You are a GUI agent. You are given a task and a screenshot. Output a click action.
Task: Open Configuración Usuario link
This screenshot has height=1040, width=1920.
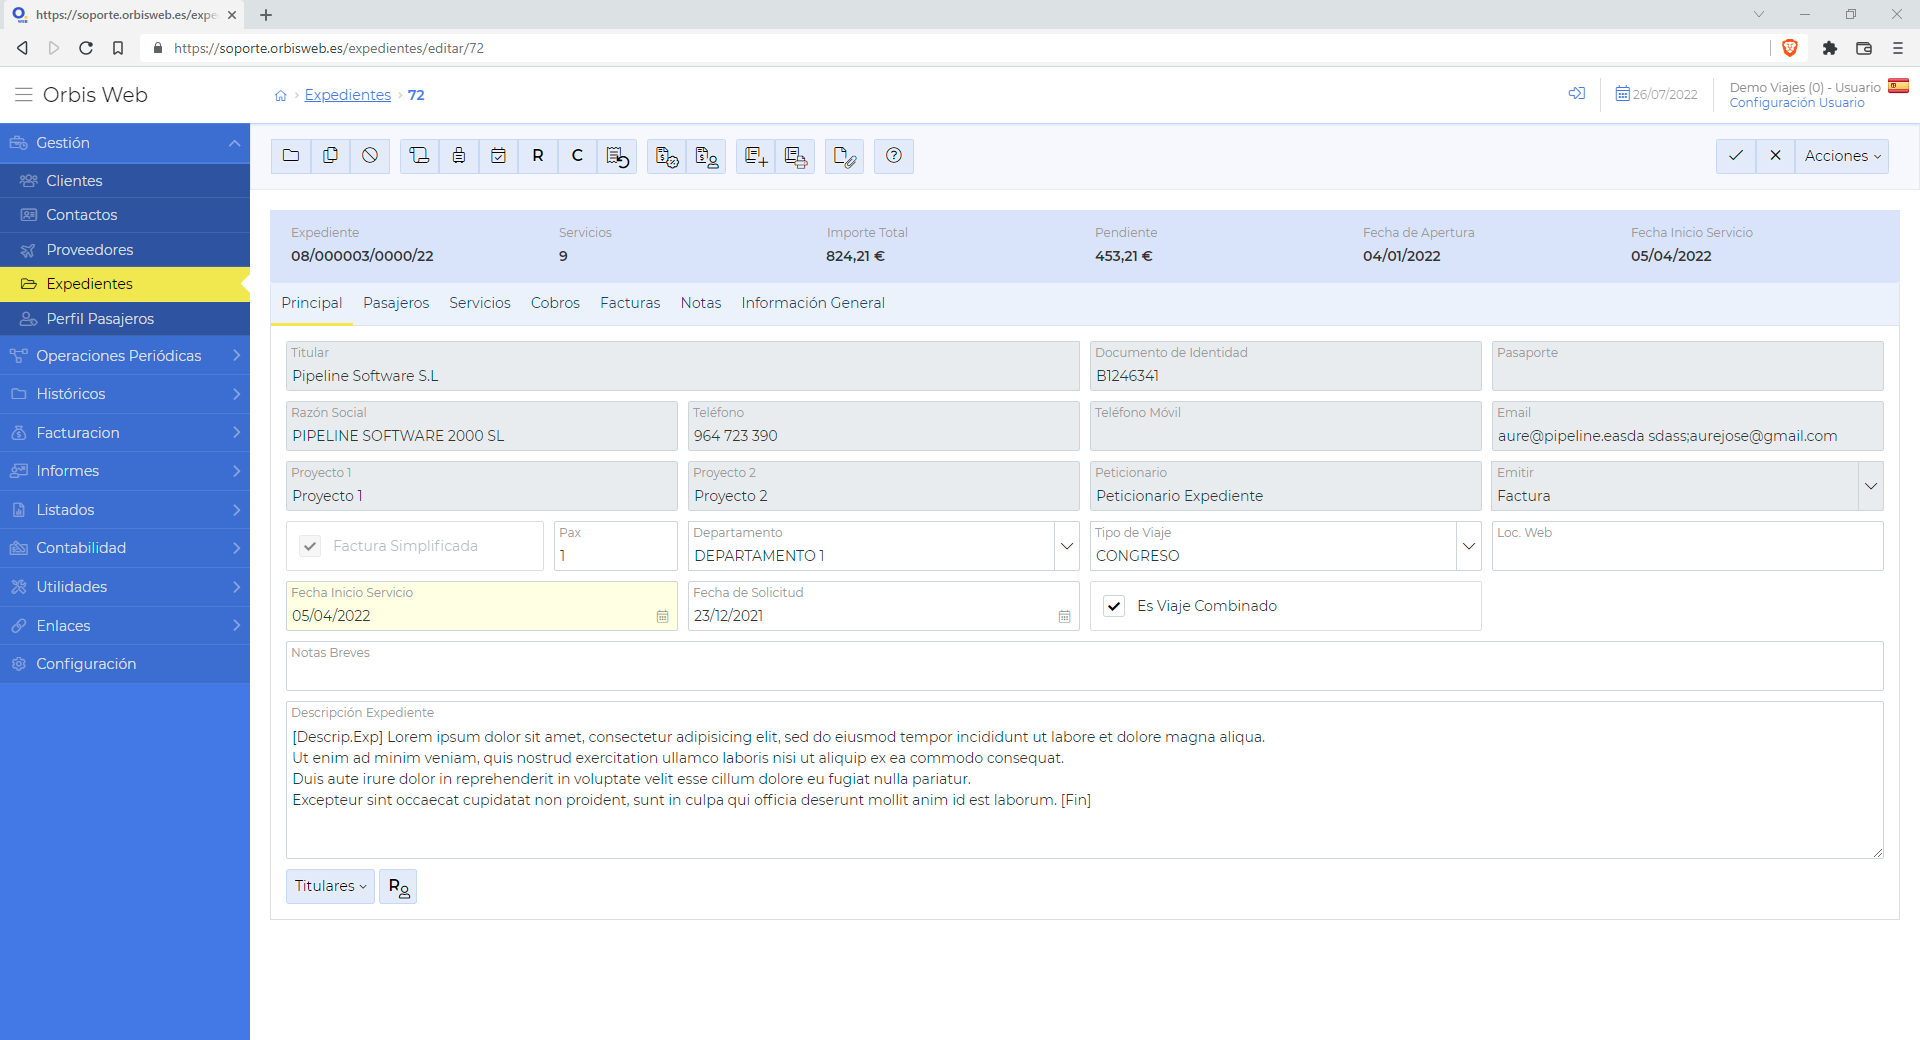pos(1797,103)
